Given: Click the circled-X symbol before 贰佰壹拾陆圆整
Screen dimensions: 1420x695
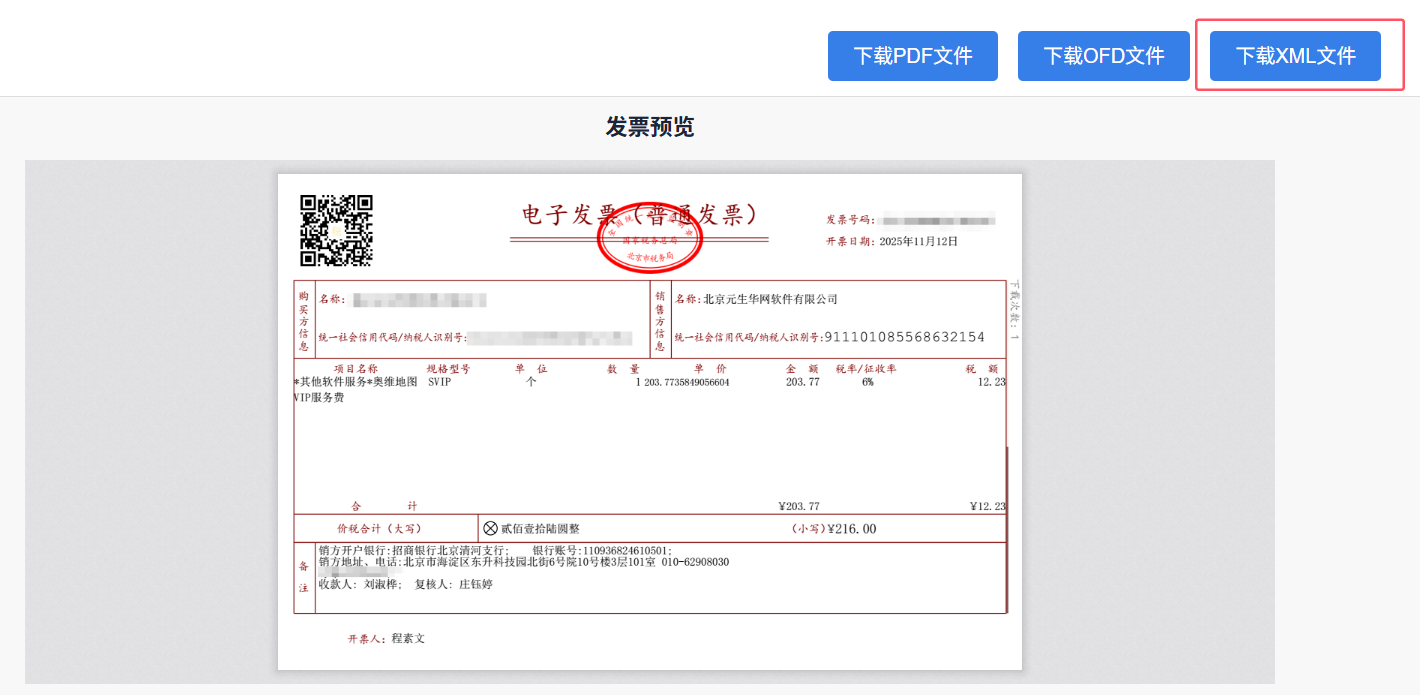Looking at the screenshot, I should click(490, 528).
